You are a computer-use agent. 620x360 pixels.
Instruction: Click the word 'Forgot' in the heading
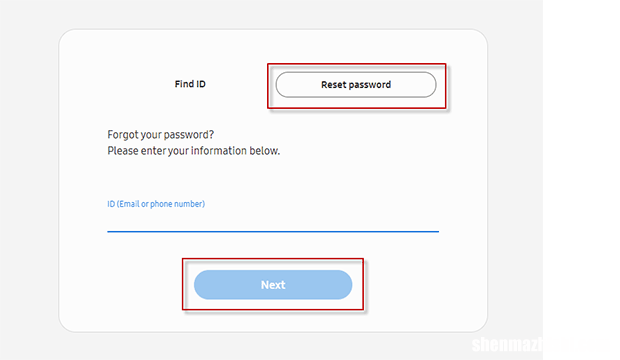click(122, 135)
